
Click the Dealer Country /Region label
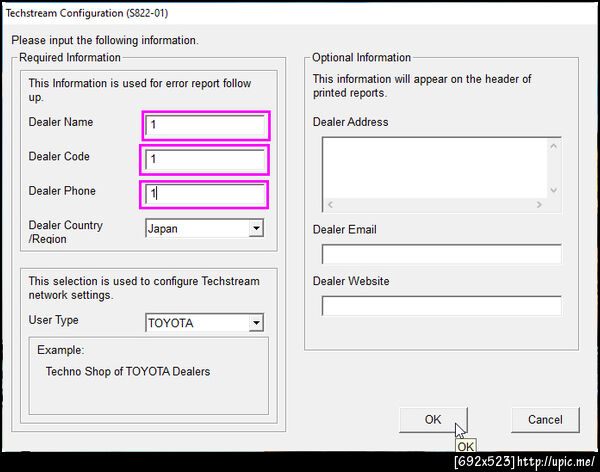65,232
